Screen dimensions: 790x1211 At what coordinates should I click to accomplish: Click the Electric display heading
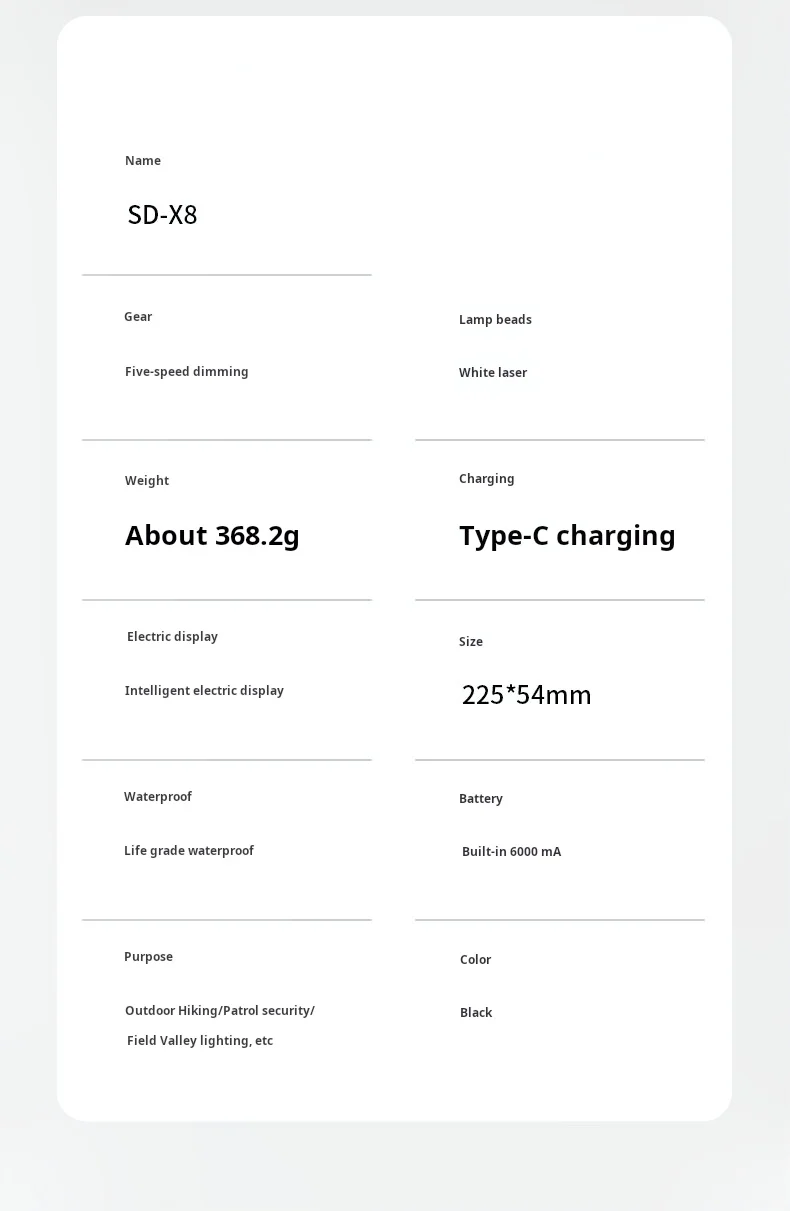172,637
